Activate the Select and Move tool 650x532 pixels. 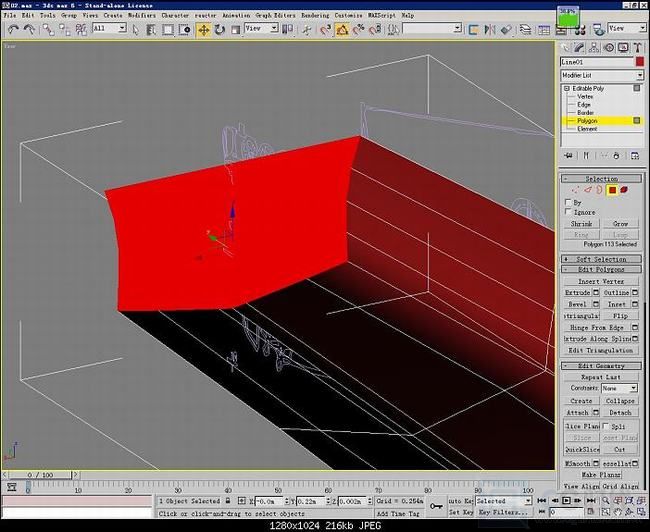click(x=204, y=29)
